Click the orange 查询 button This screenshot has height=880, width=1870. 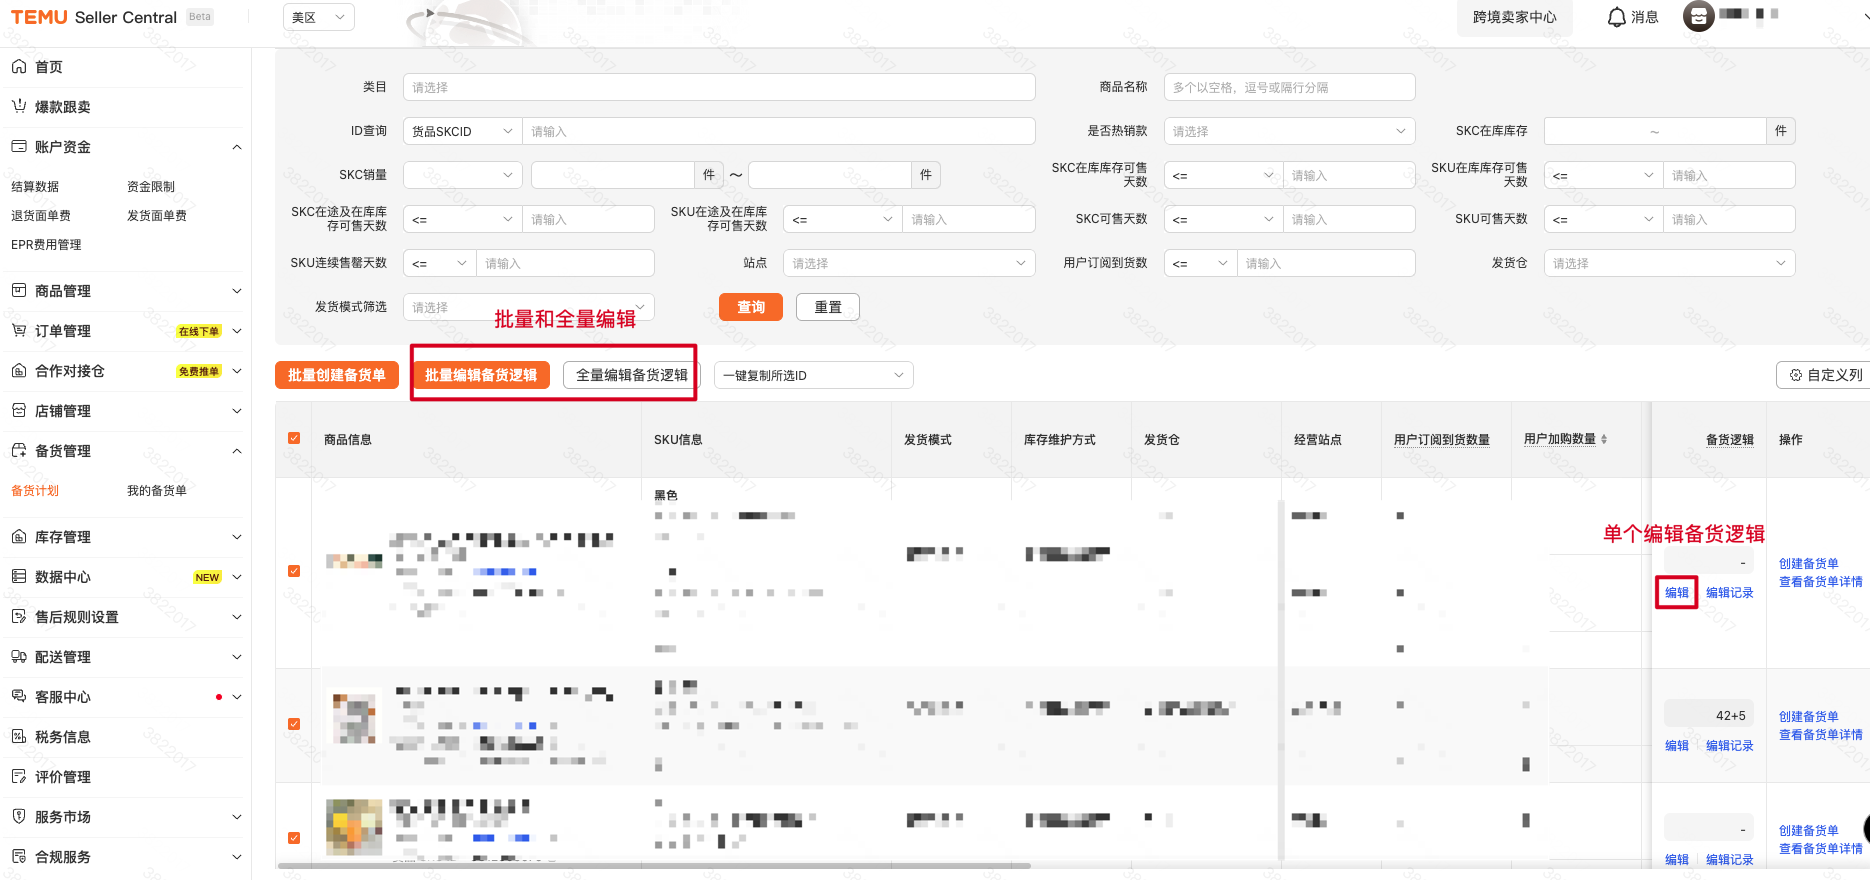(x=750, y=307)
